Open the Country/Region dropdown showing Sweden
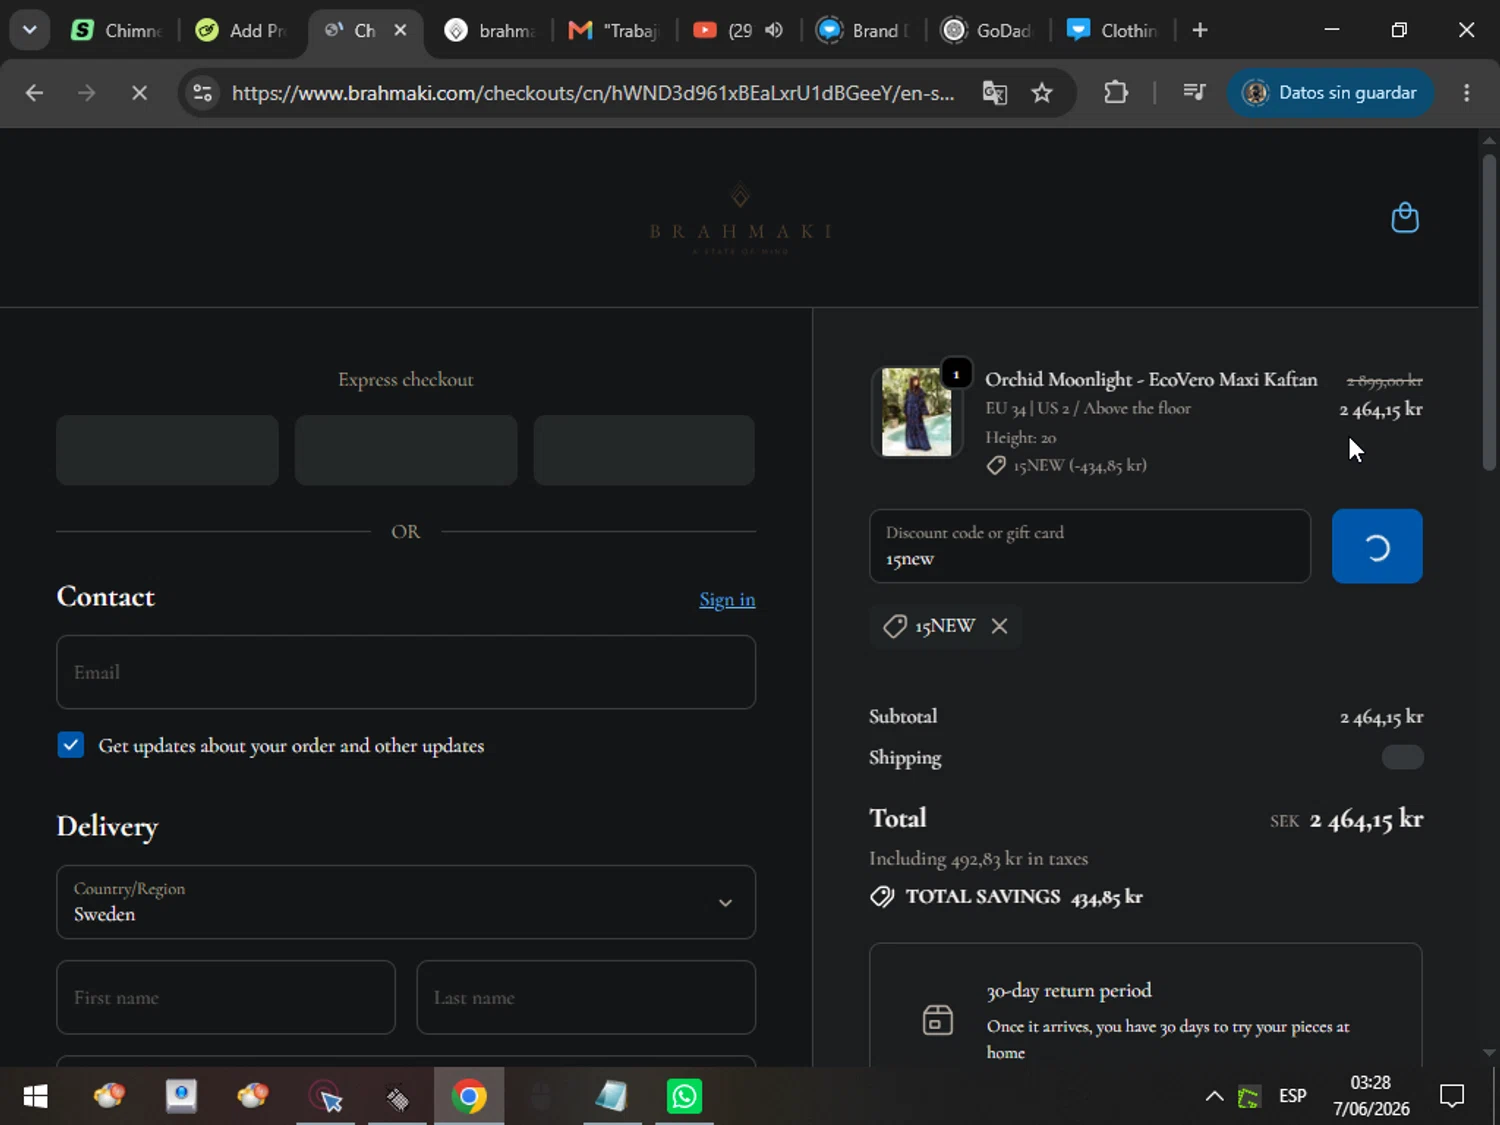This screenshot has height=1125, width=1500. pyautogui.click(x=406, y=902)
